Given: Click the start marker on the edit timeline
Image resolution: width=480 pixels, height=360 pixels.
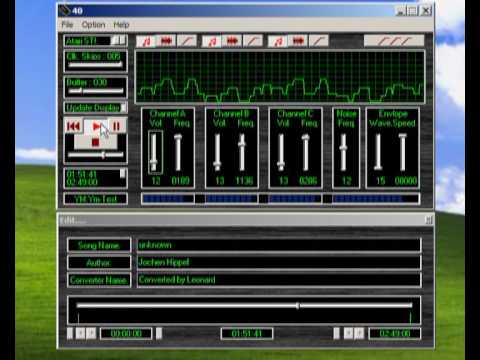Looking at the screenshot, I should click(78, 318).
